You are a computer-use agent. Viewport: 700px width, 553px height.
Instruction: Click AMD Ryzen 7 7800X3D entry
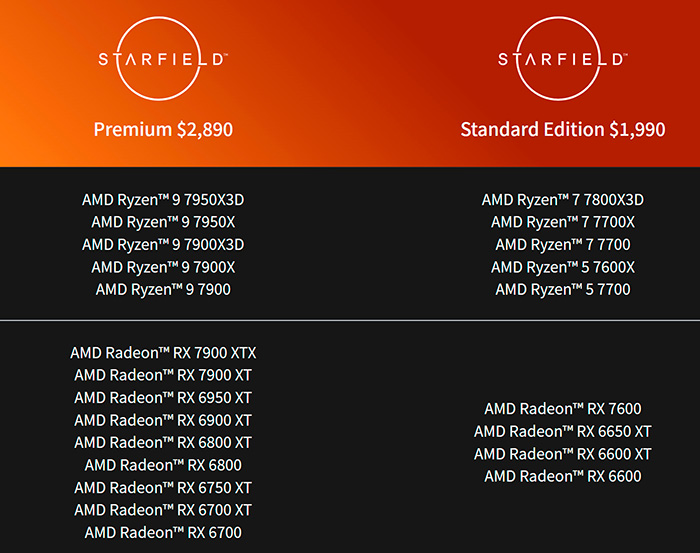pos(562,200)
